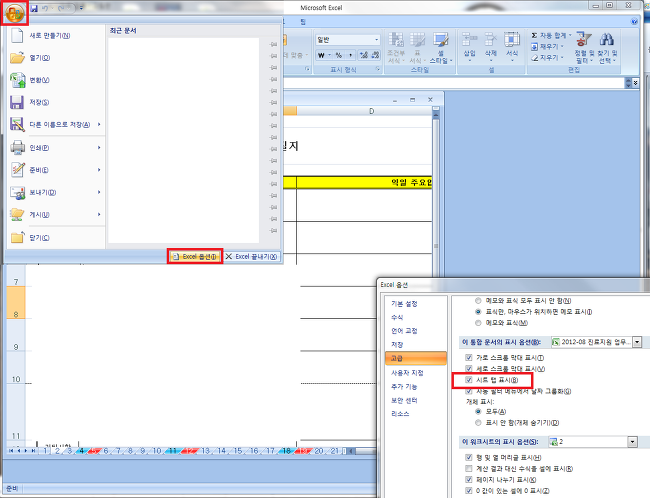The height and width of the screenshot is (498, 650).
Task: Toggle 세로 스크롤 막대 표시 checkbox
Action: pos(469,369)
